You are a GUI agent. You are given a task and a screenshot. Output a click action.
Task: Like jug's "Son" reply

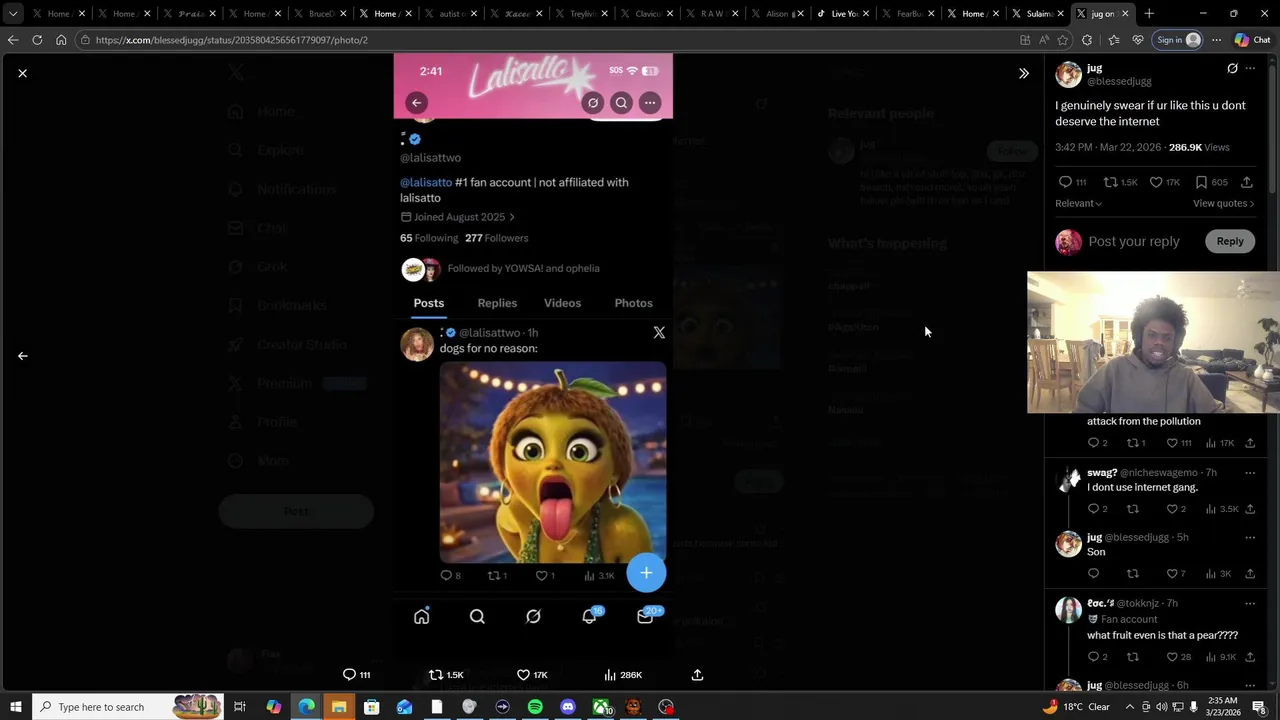click(1176, 574)
